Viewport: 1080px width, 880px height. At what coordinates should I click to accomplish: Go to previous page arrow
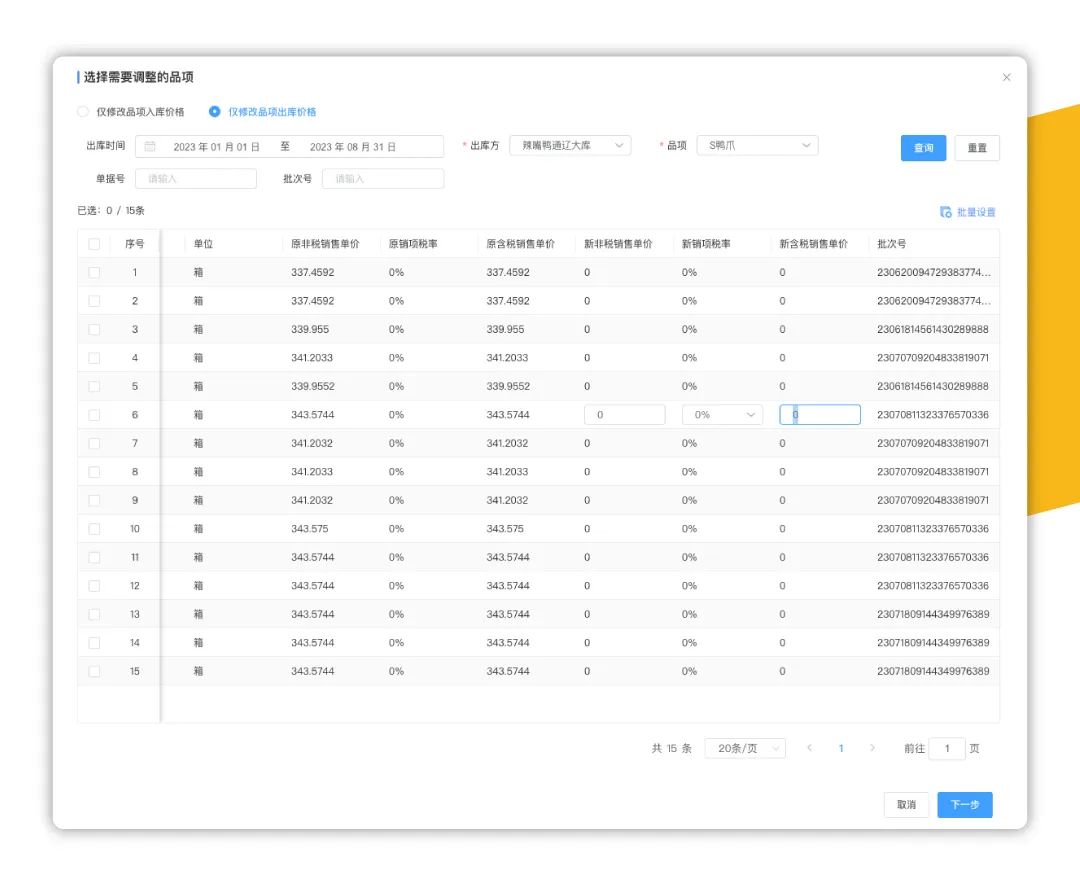(809, 748)
